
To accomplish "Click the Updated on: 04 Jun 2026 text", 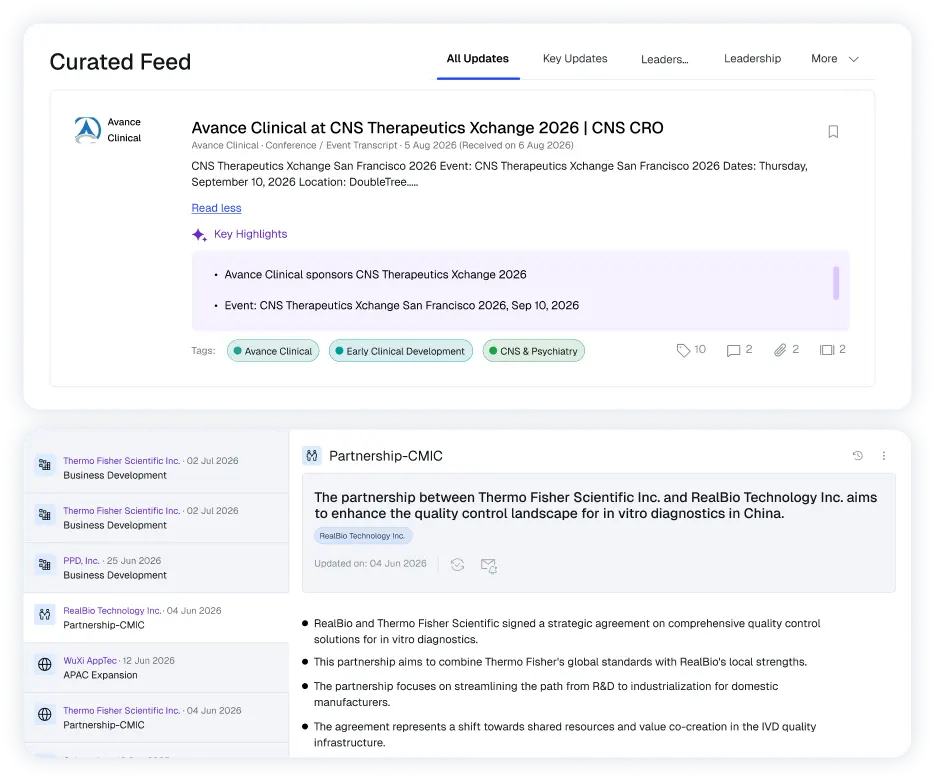I will [370, 563].
